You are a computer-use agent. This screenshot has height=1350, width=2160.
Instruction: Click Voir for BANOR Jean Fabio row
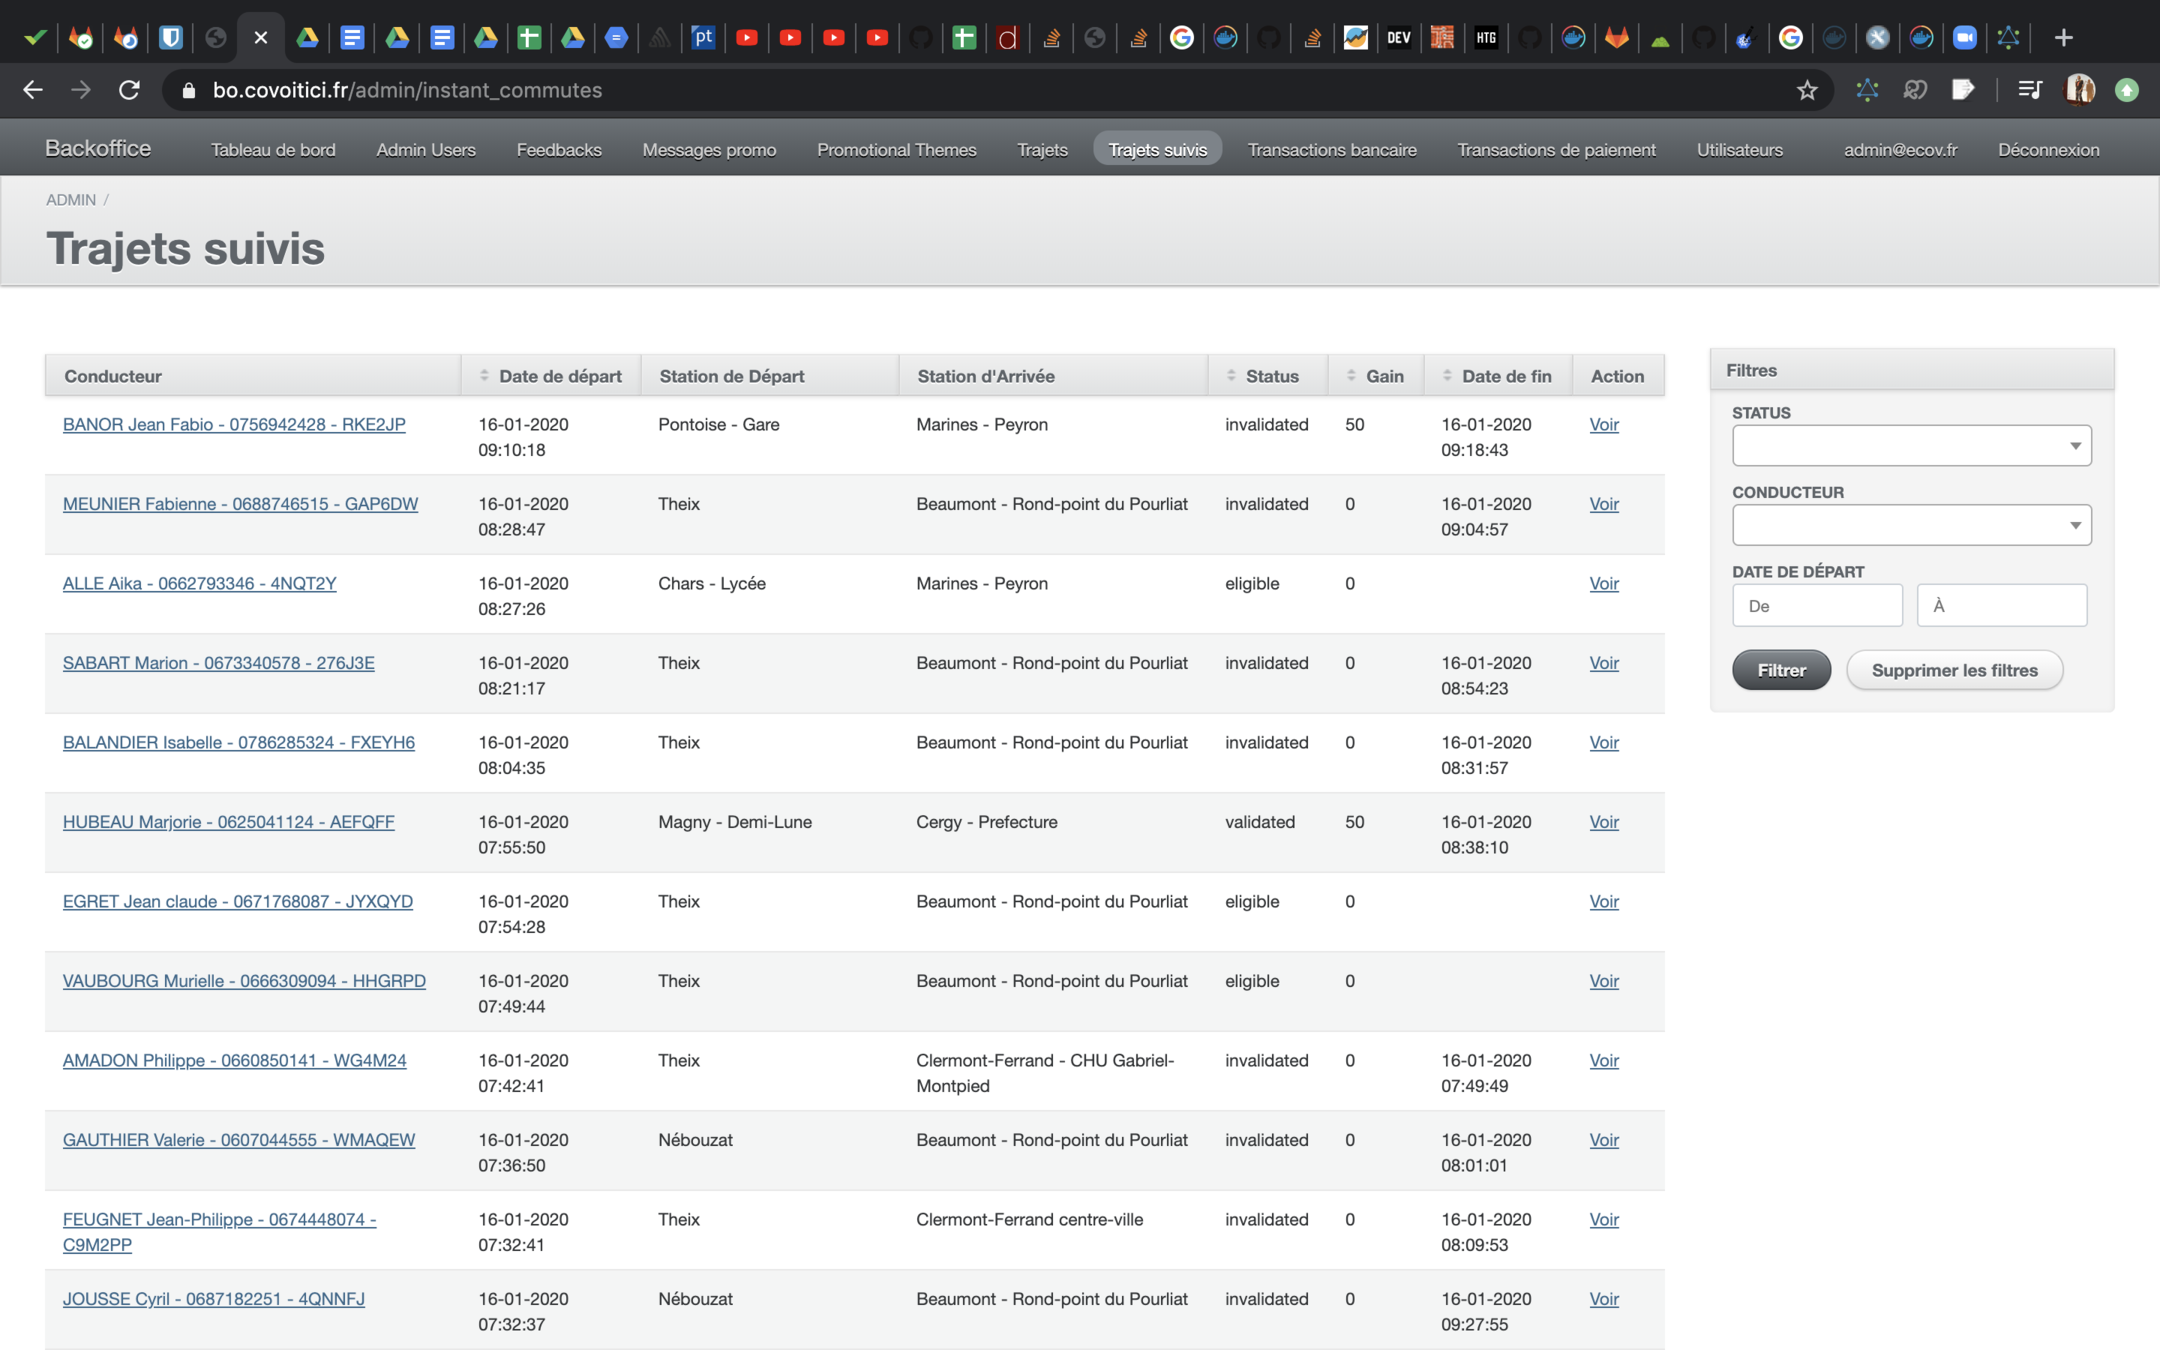click(1603, 425)
